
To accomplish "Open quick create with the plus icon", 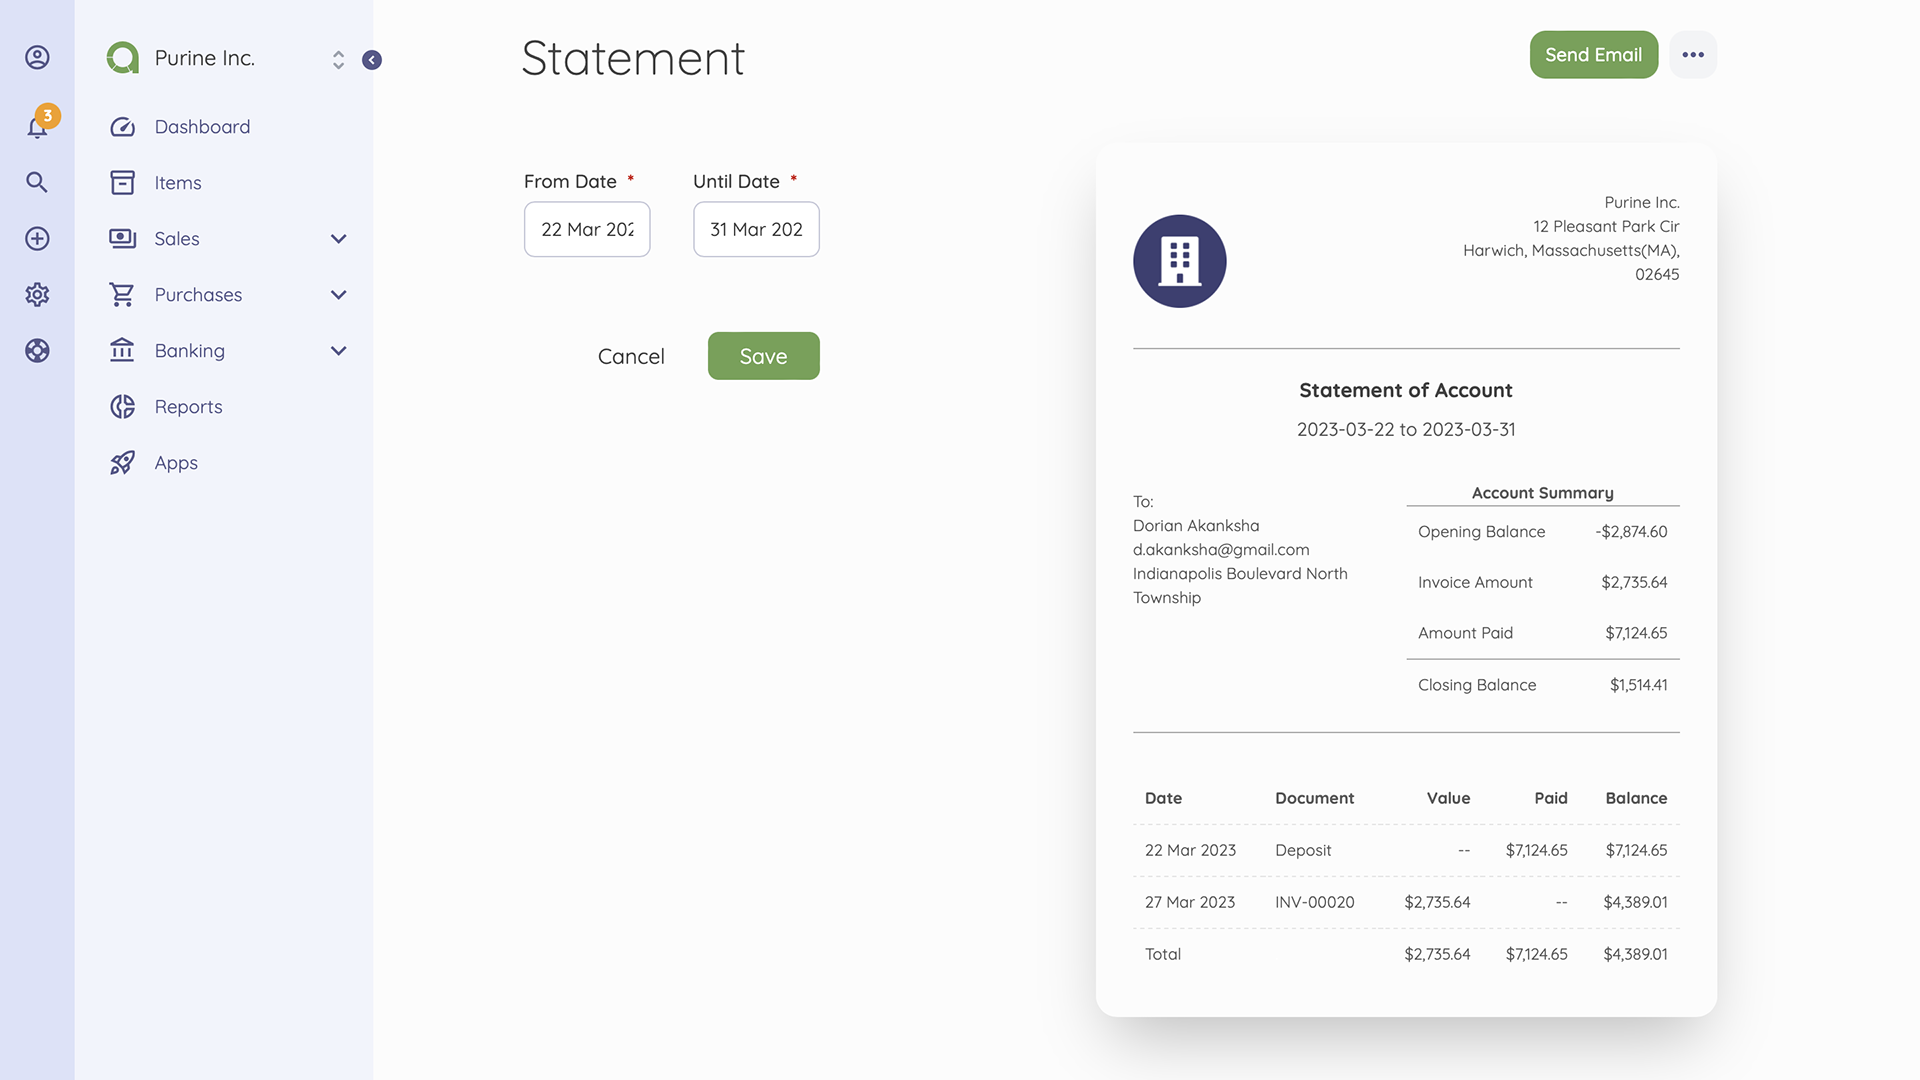I will (37, 238).
